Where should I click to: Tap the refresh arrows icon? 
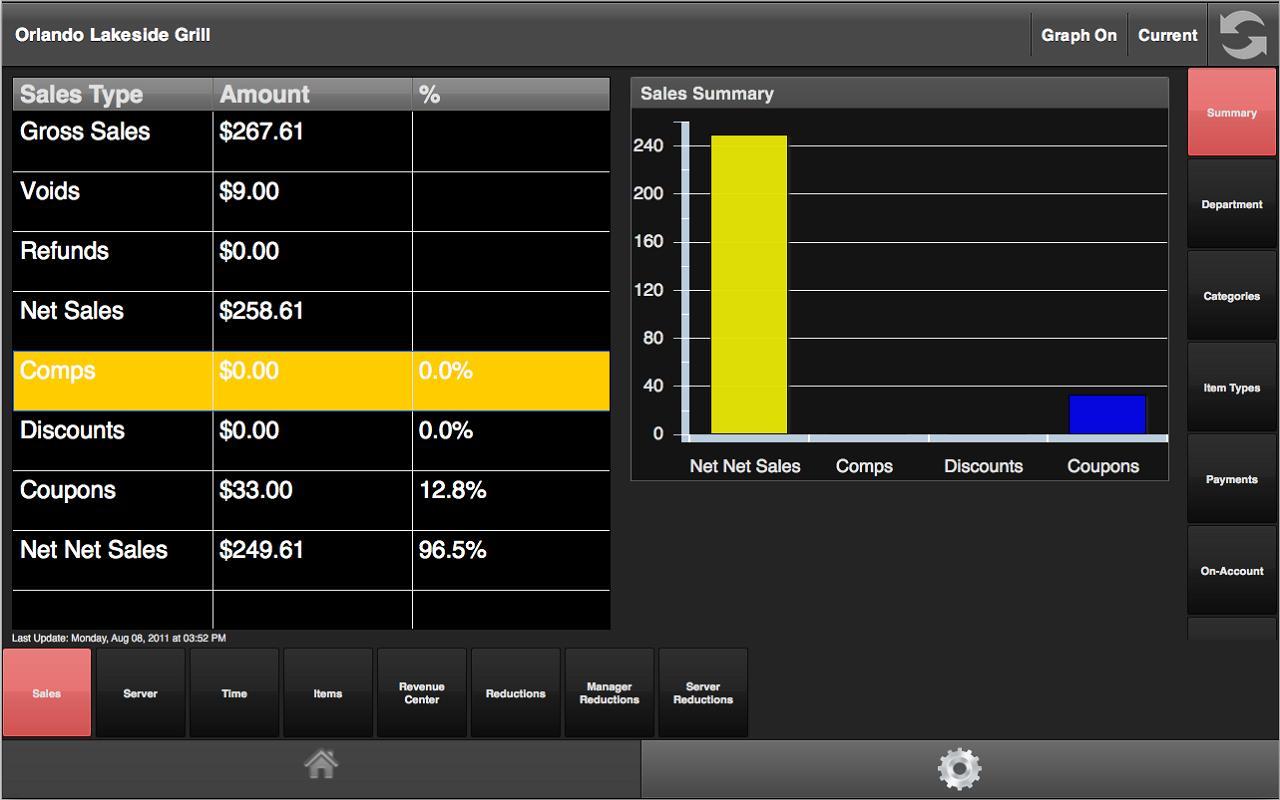click(x=1243, y=35)
